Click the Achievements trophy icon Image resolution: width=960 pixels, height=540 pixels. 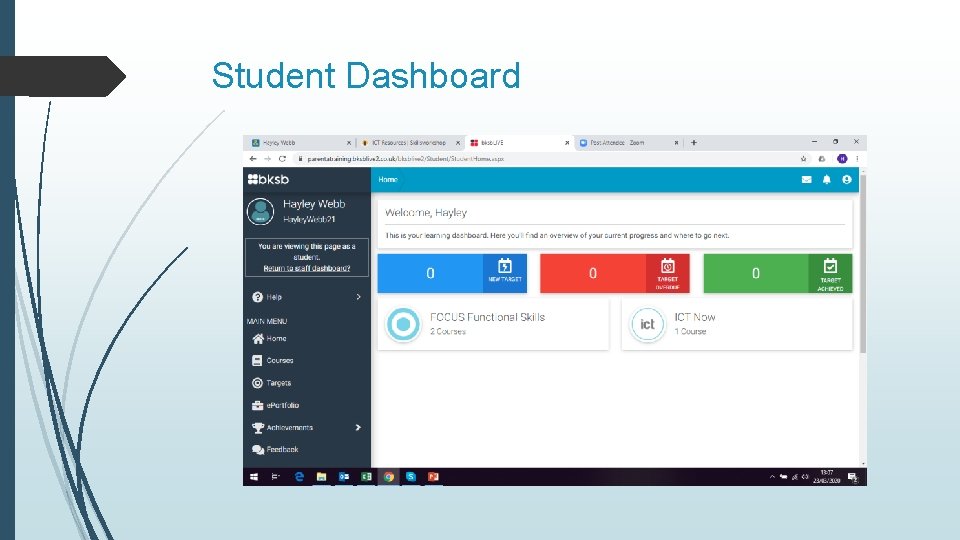(x=258, y=428)
